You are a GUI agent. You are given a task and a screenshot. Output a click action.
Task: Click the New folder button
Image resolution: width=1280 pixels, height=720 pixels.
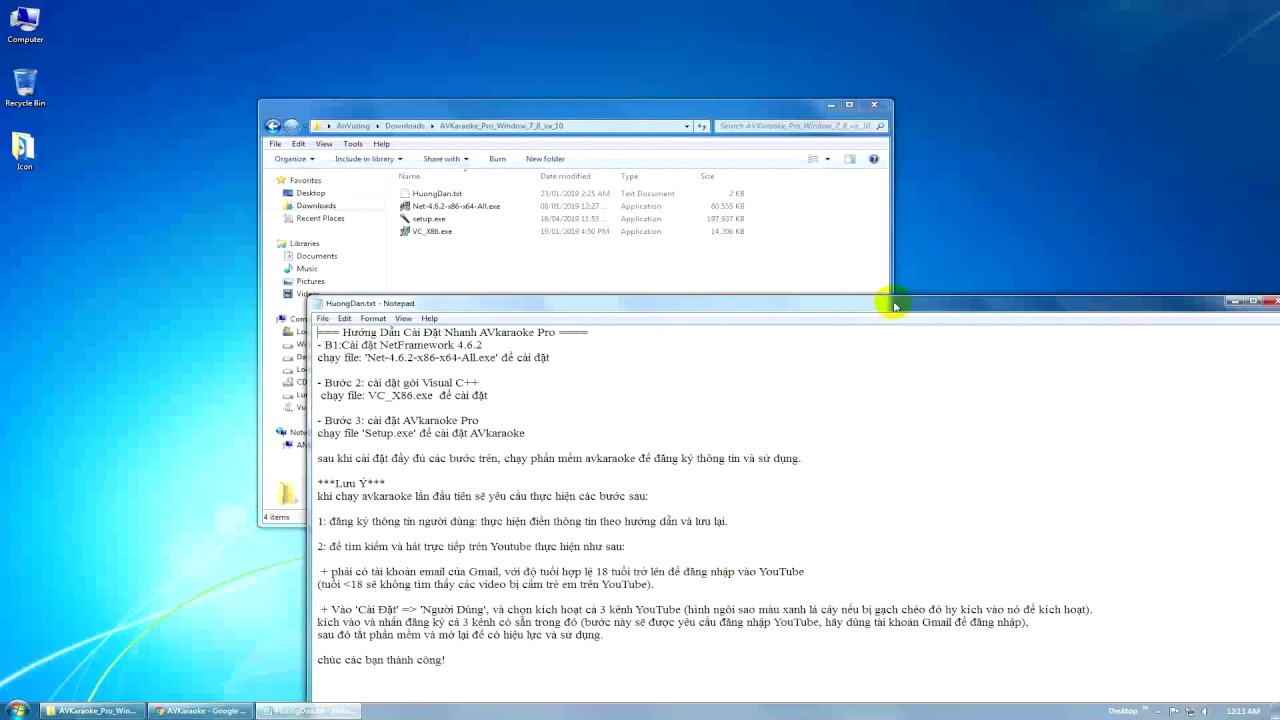[x=545, y=159]
